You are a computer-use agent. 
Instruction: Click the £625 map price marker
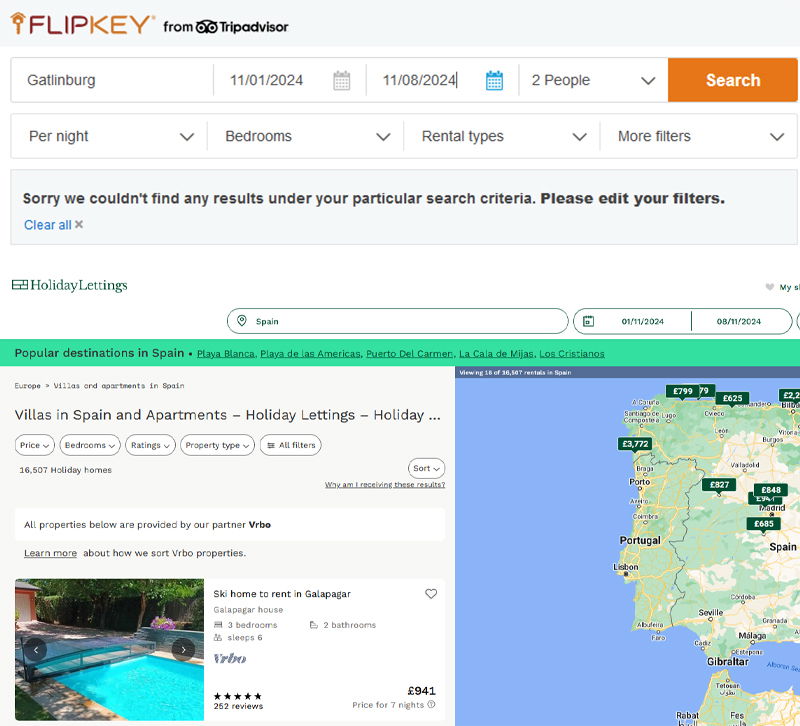pos(733,398)
